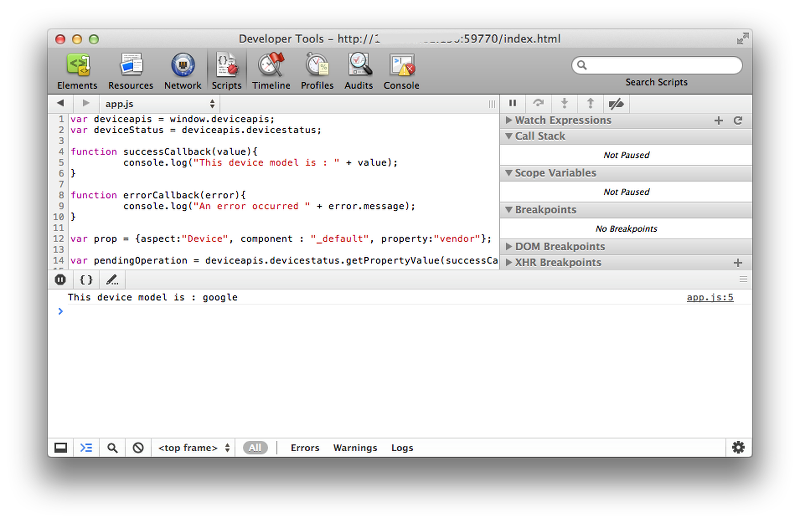This screenshot has height=523, width=800.
Task: Open the Network panel
Action: pyautogui.click(x=183, y=71)
